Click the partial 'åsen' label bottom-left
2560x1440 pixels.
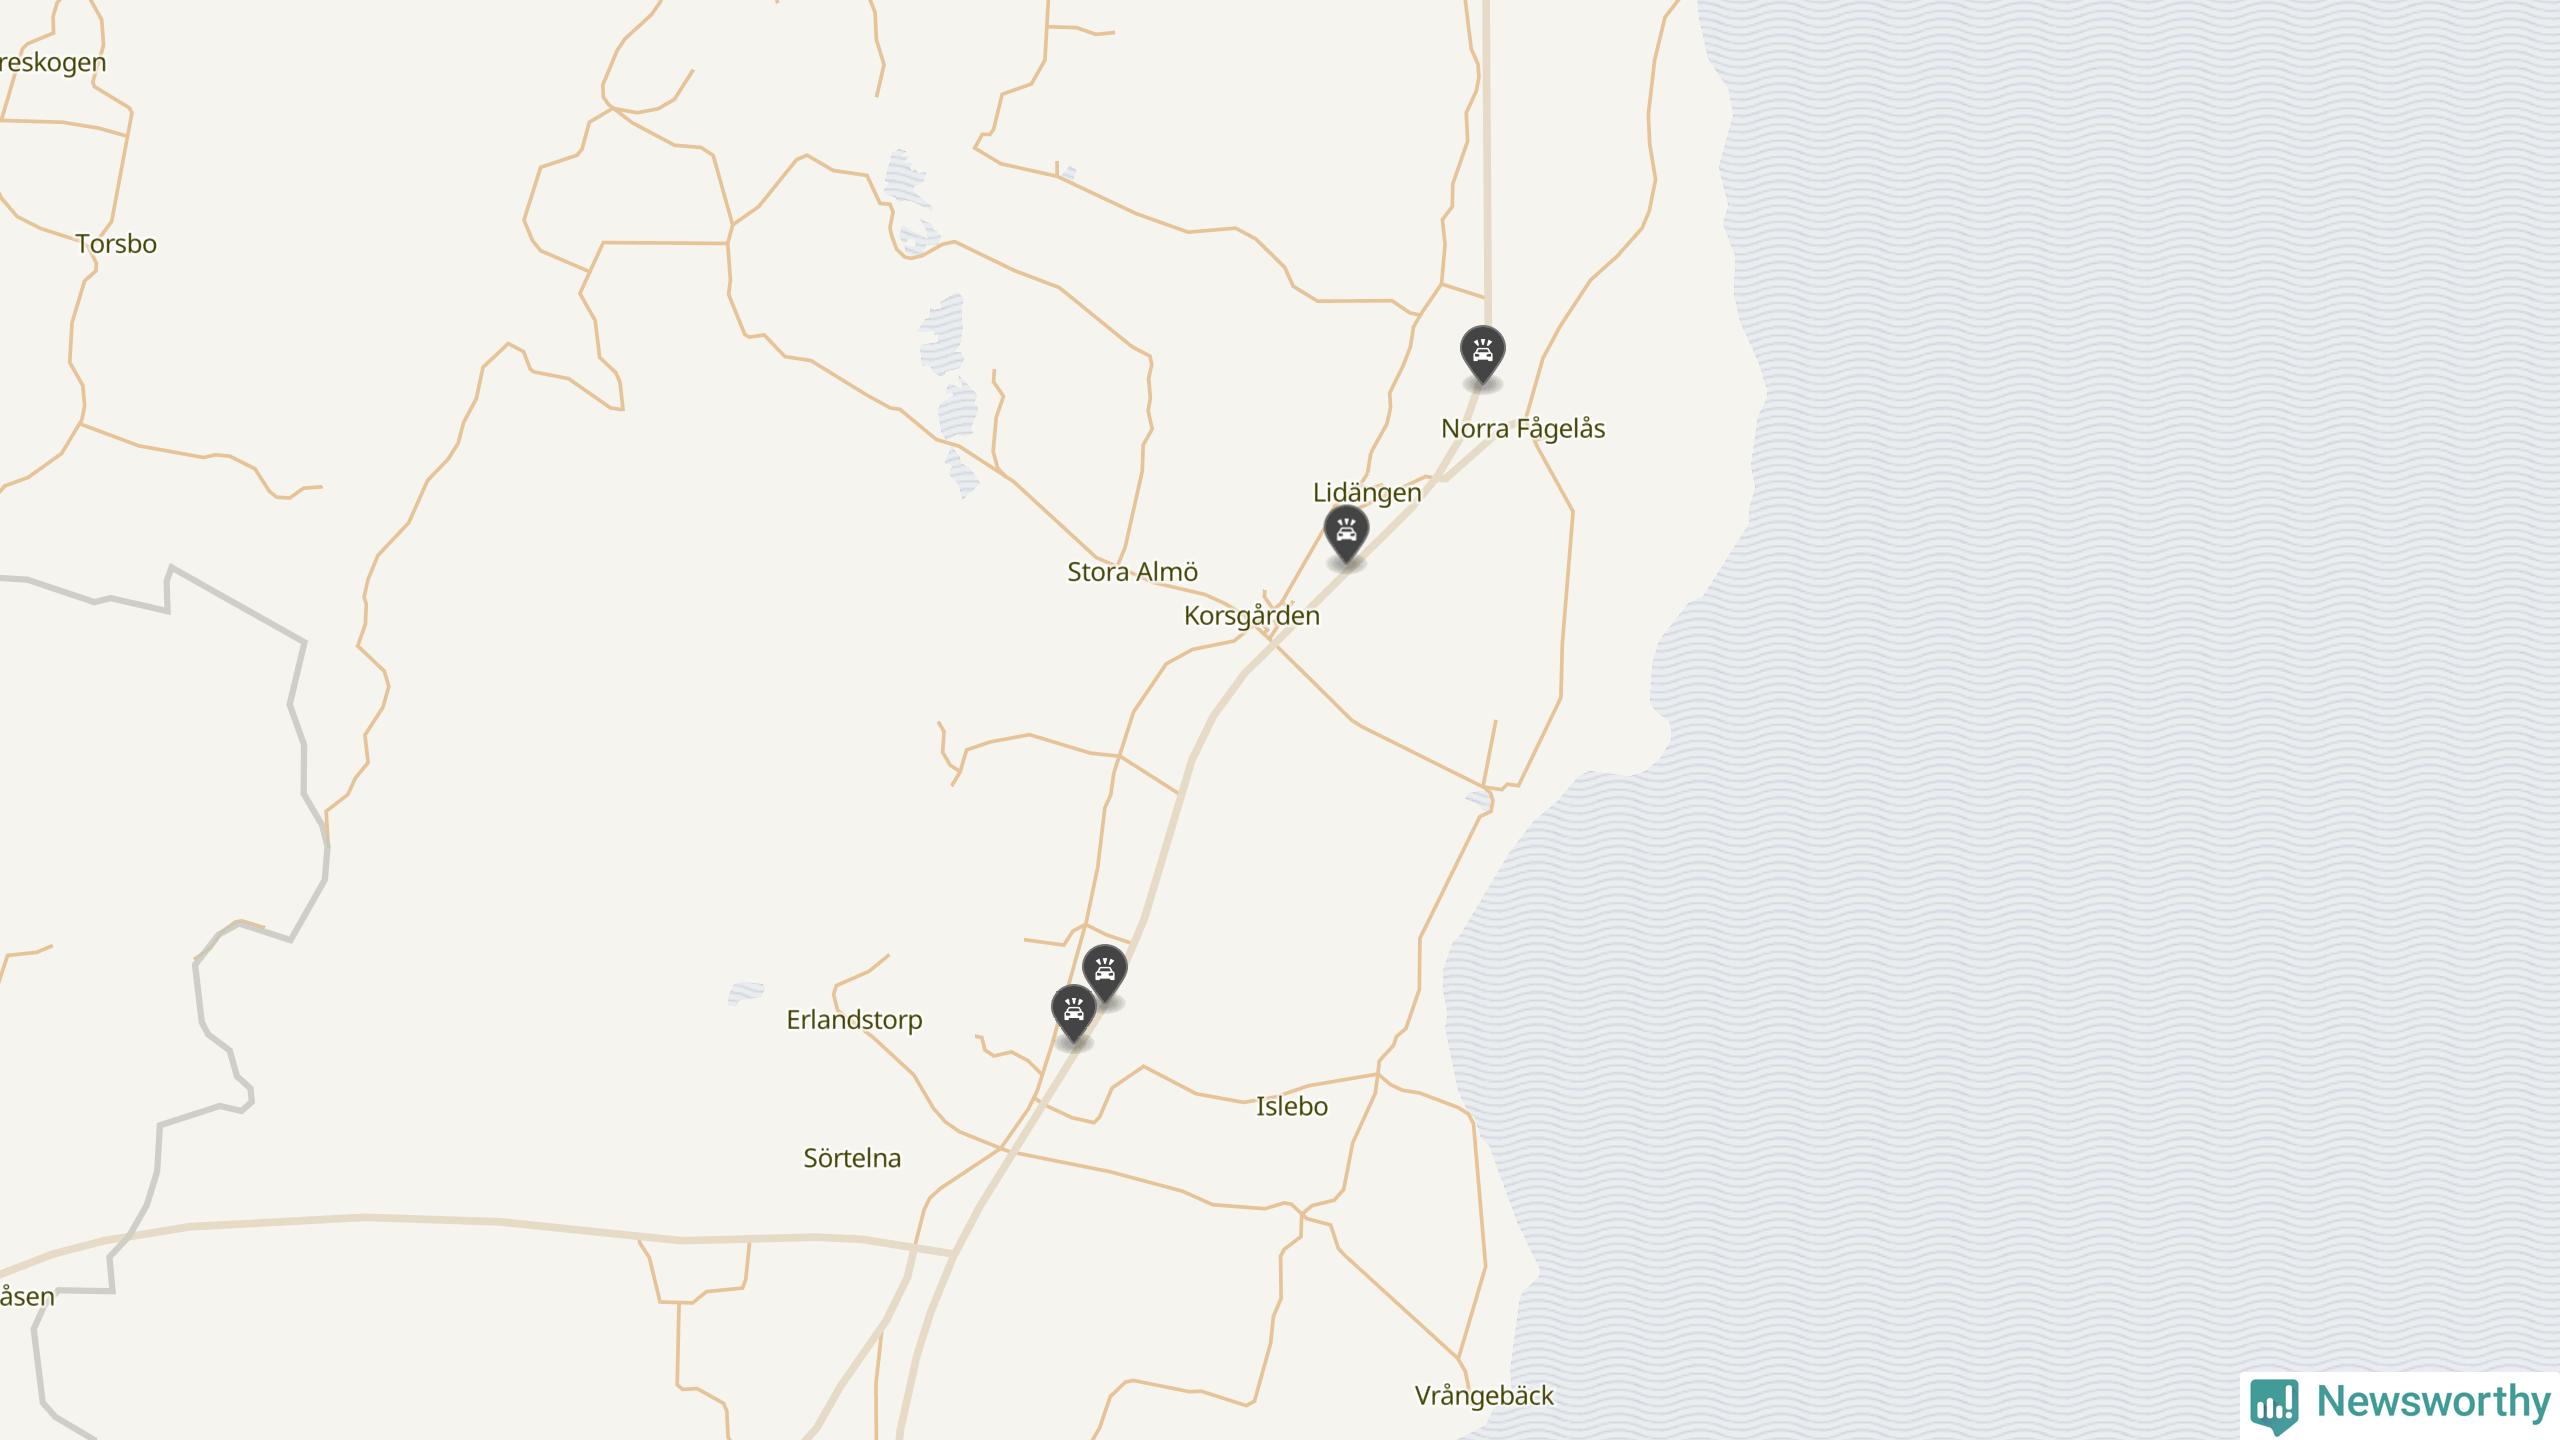(x=27, y=1297)
